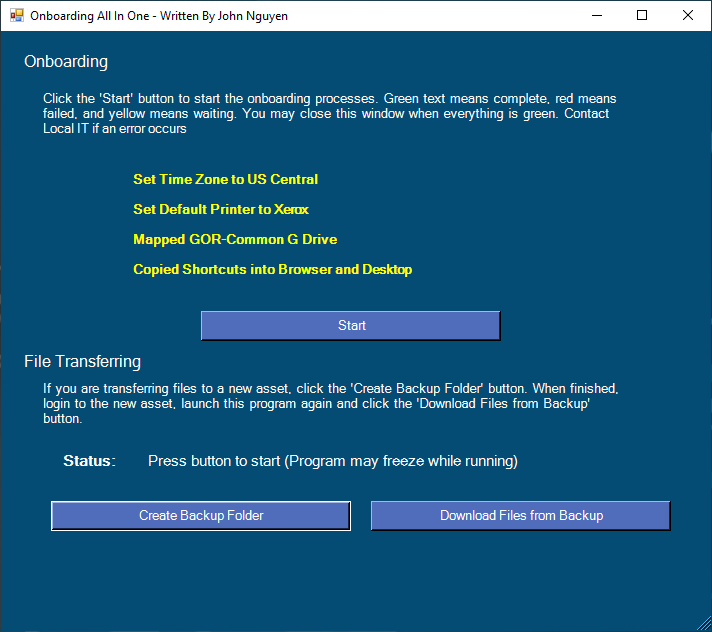Click the file transferring instructions paragraph
This screenshot has width=712, height=632.
tap(331, 404)
